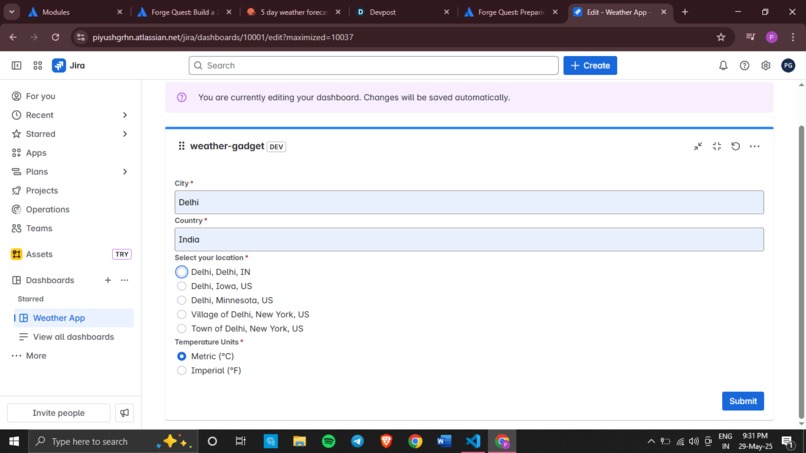Screen dimensions: 806x453
Task: Open the browser menu three dots
Action: [793, 37]
